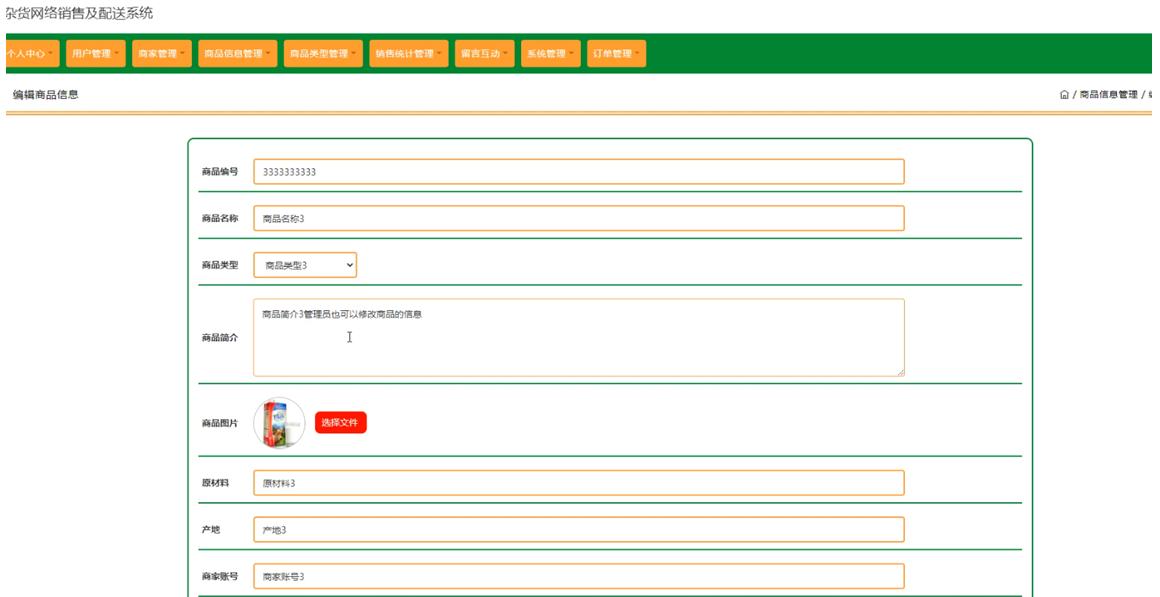Click the 商家账号3 input field
This screenshot has width=1160, height=597.
tap(579, 576)
